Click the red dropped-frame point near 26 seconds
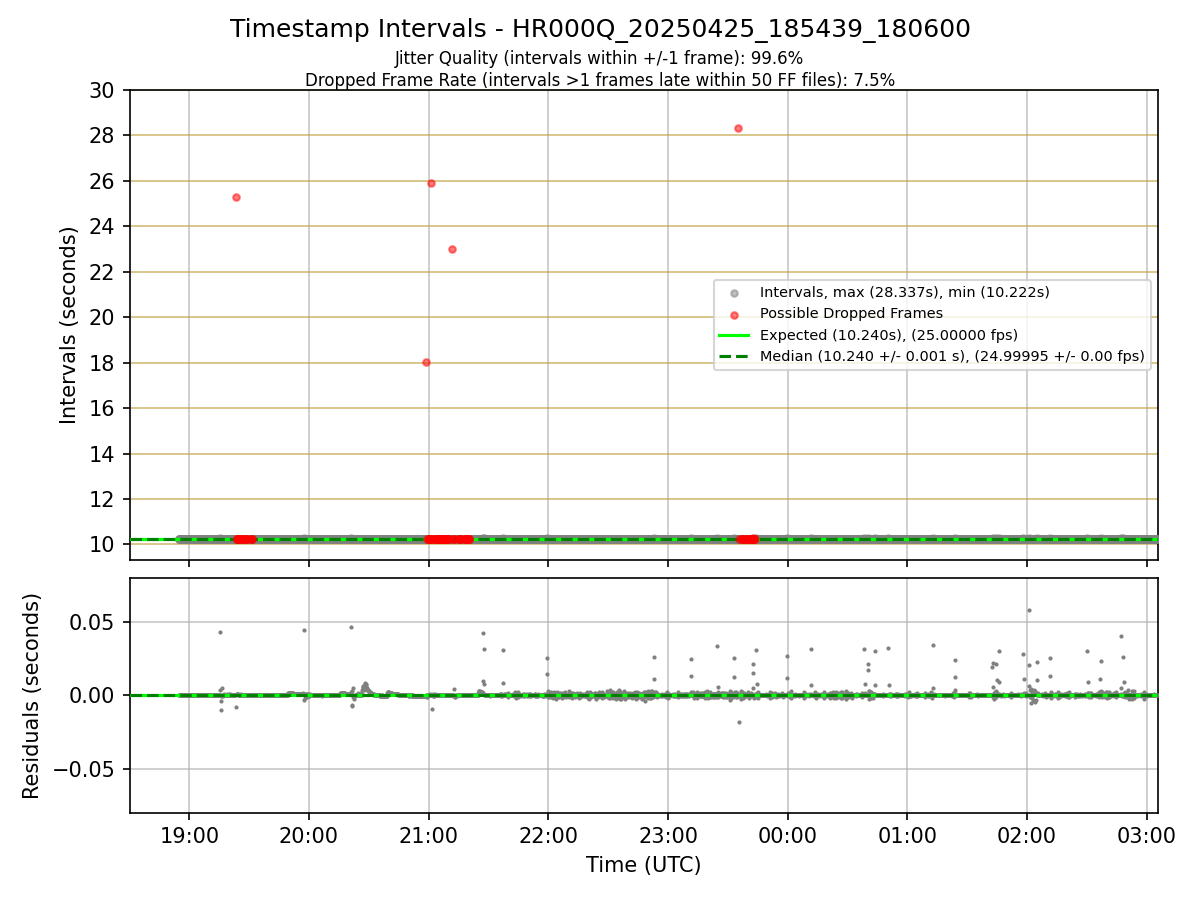Image resolution: width=1200 pixels, height=900 pixels. (431, 183)
